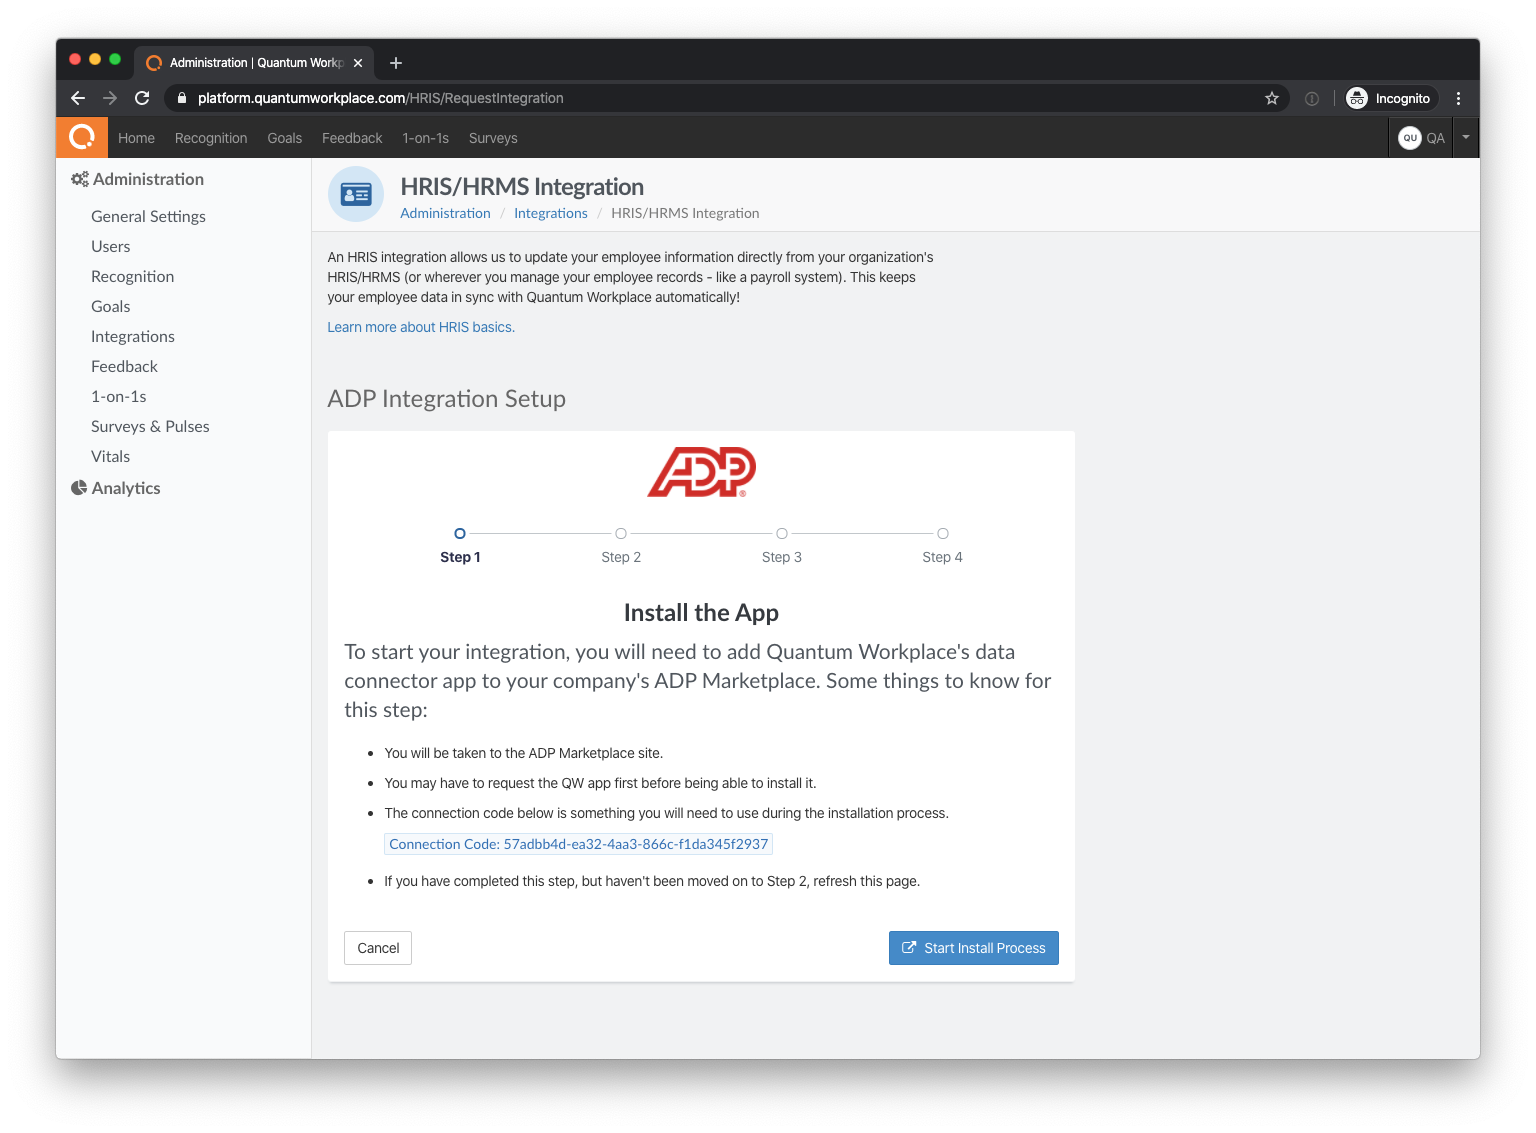
Task: Open the dropdown caret next to QA avatar
Action: (x=1464, y=137)
